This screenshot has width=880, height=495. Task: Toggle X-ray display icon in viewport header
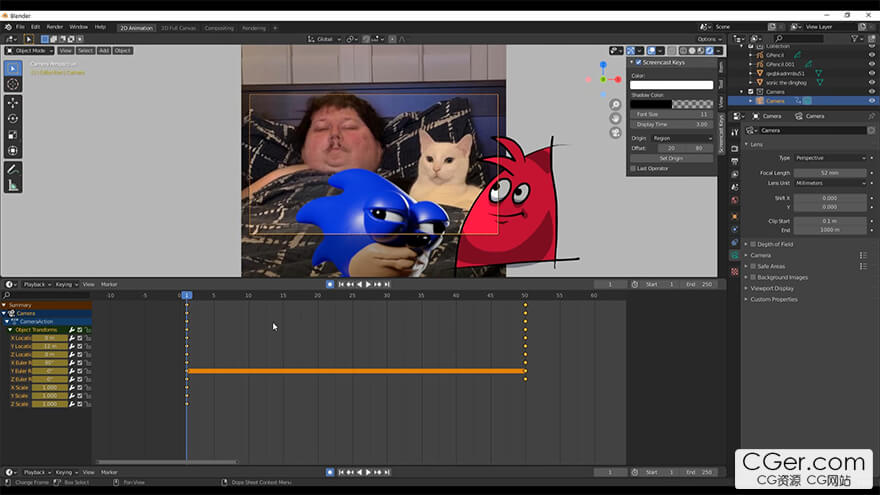pos(672,51)
